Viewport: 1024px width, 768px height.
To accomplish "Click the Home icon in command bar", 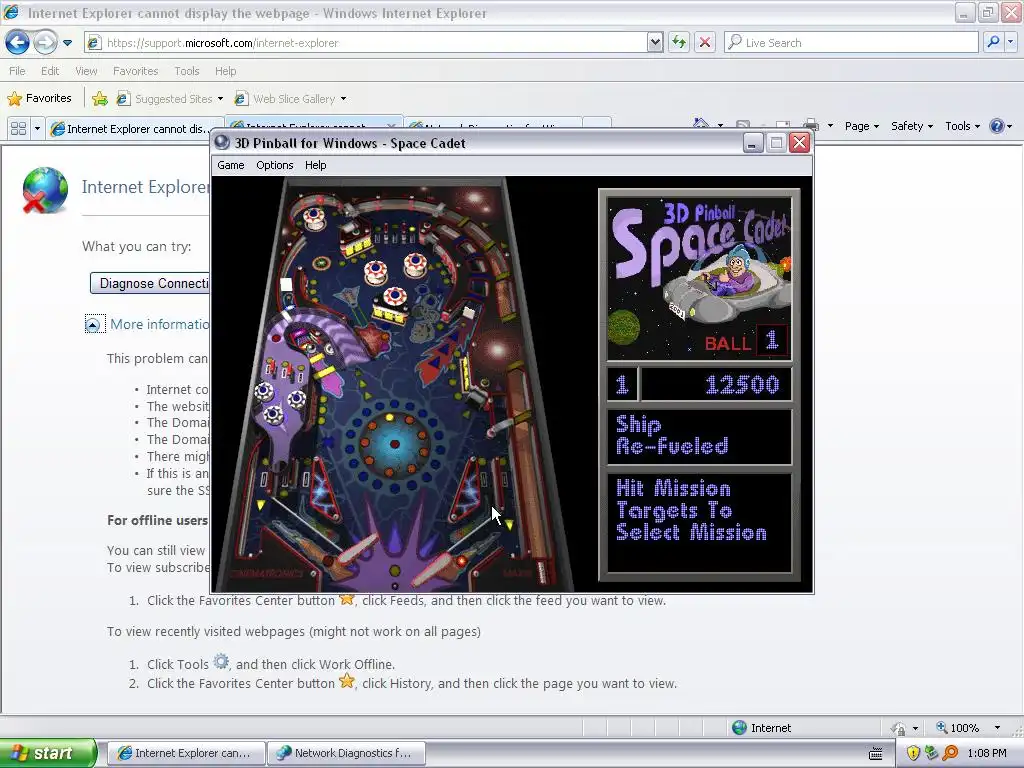I will 701,123.
